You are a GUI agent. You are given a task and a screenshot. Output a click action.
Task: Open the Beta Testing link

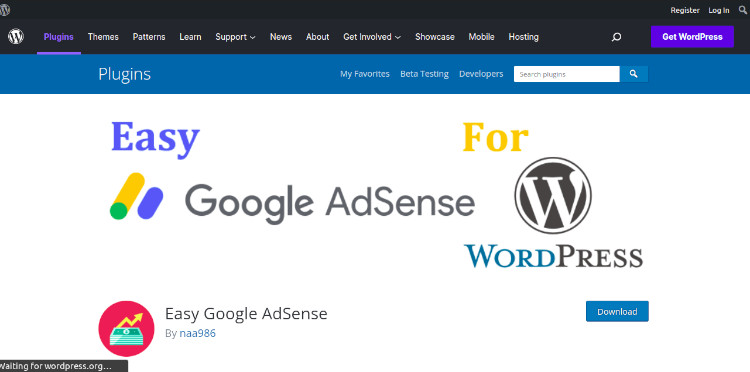(x=424, y=74)
